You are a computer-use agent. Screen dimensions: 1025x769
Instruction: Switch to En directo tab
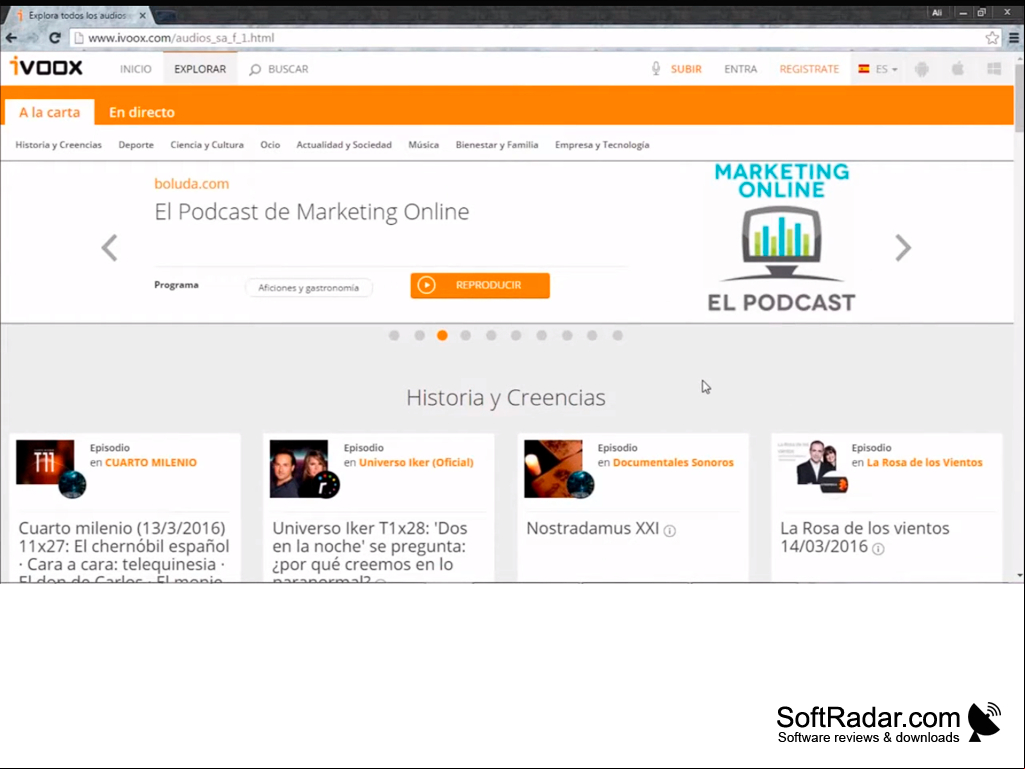coord(142,112)
